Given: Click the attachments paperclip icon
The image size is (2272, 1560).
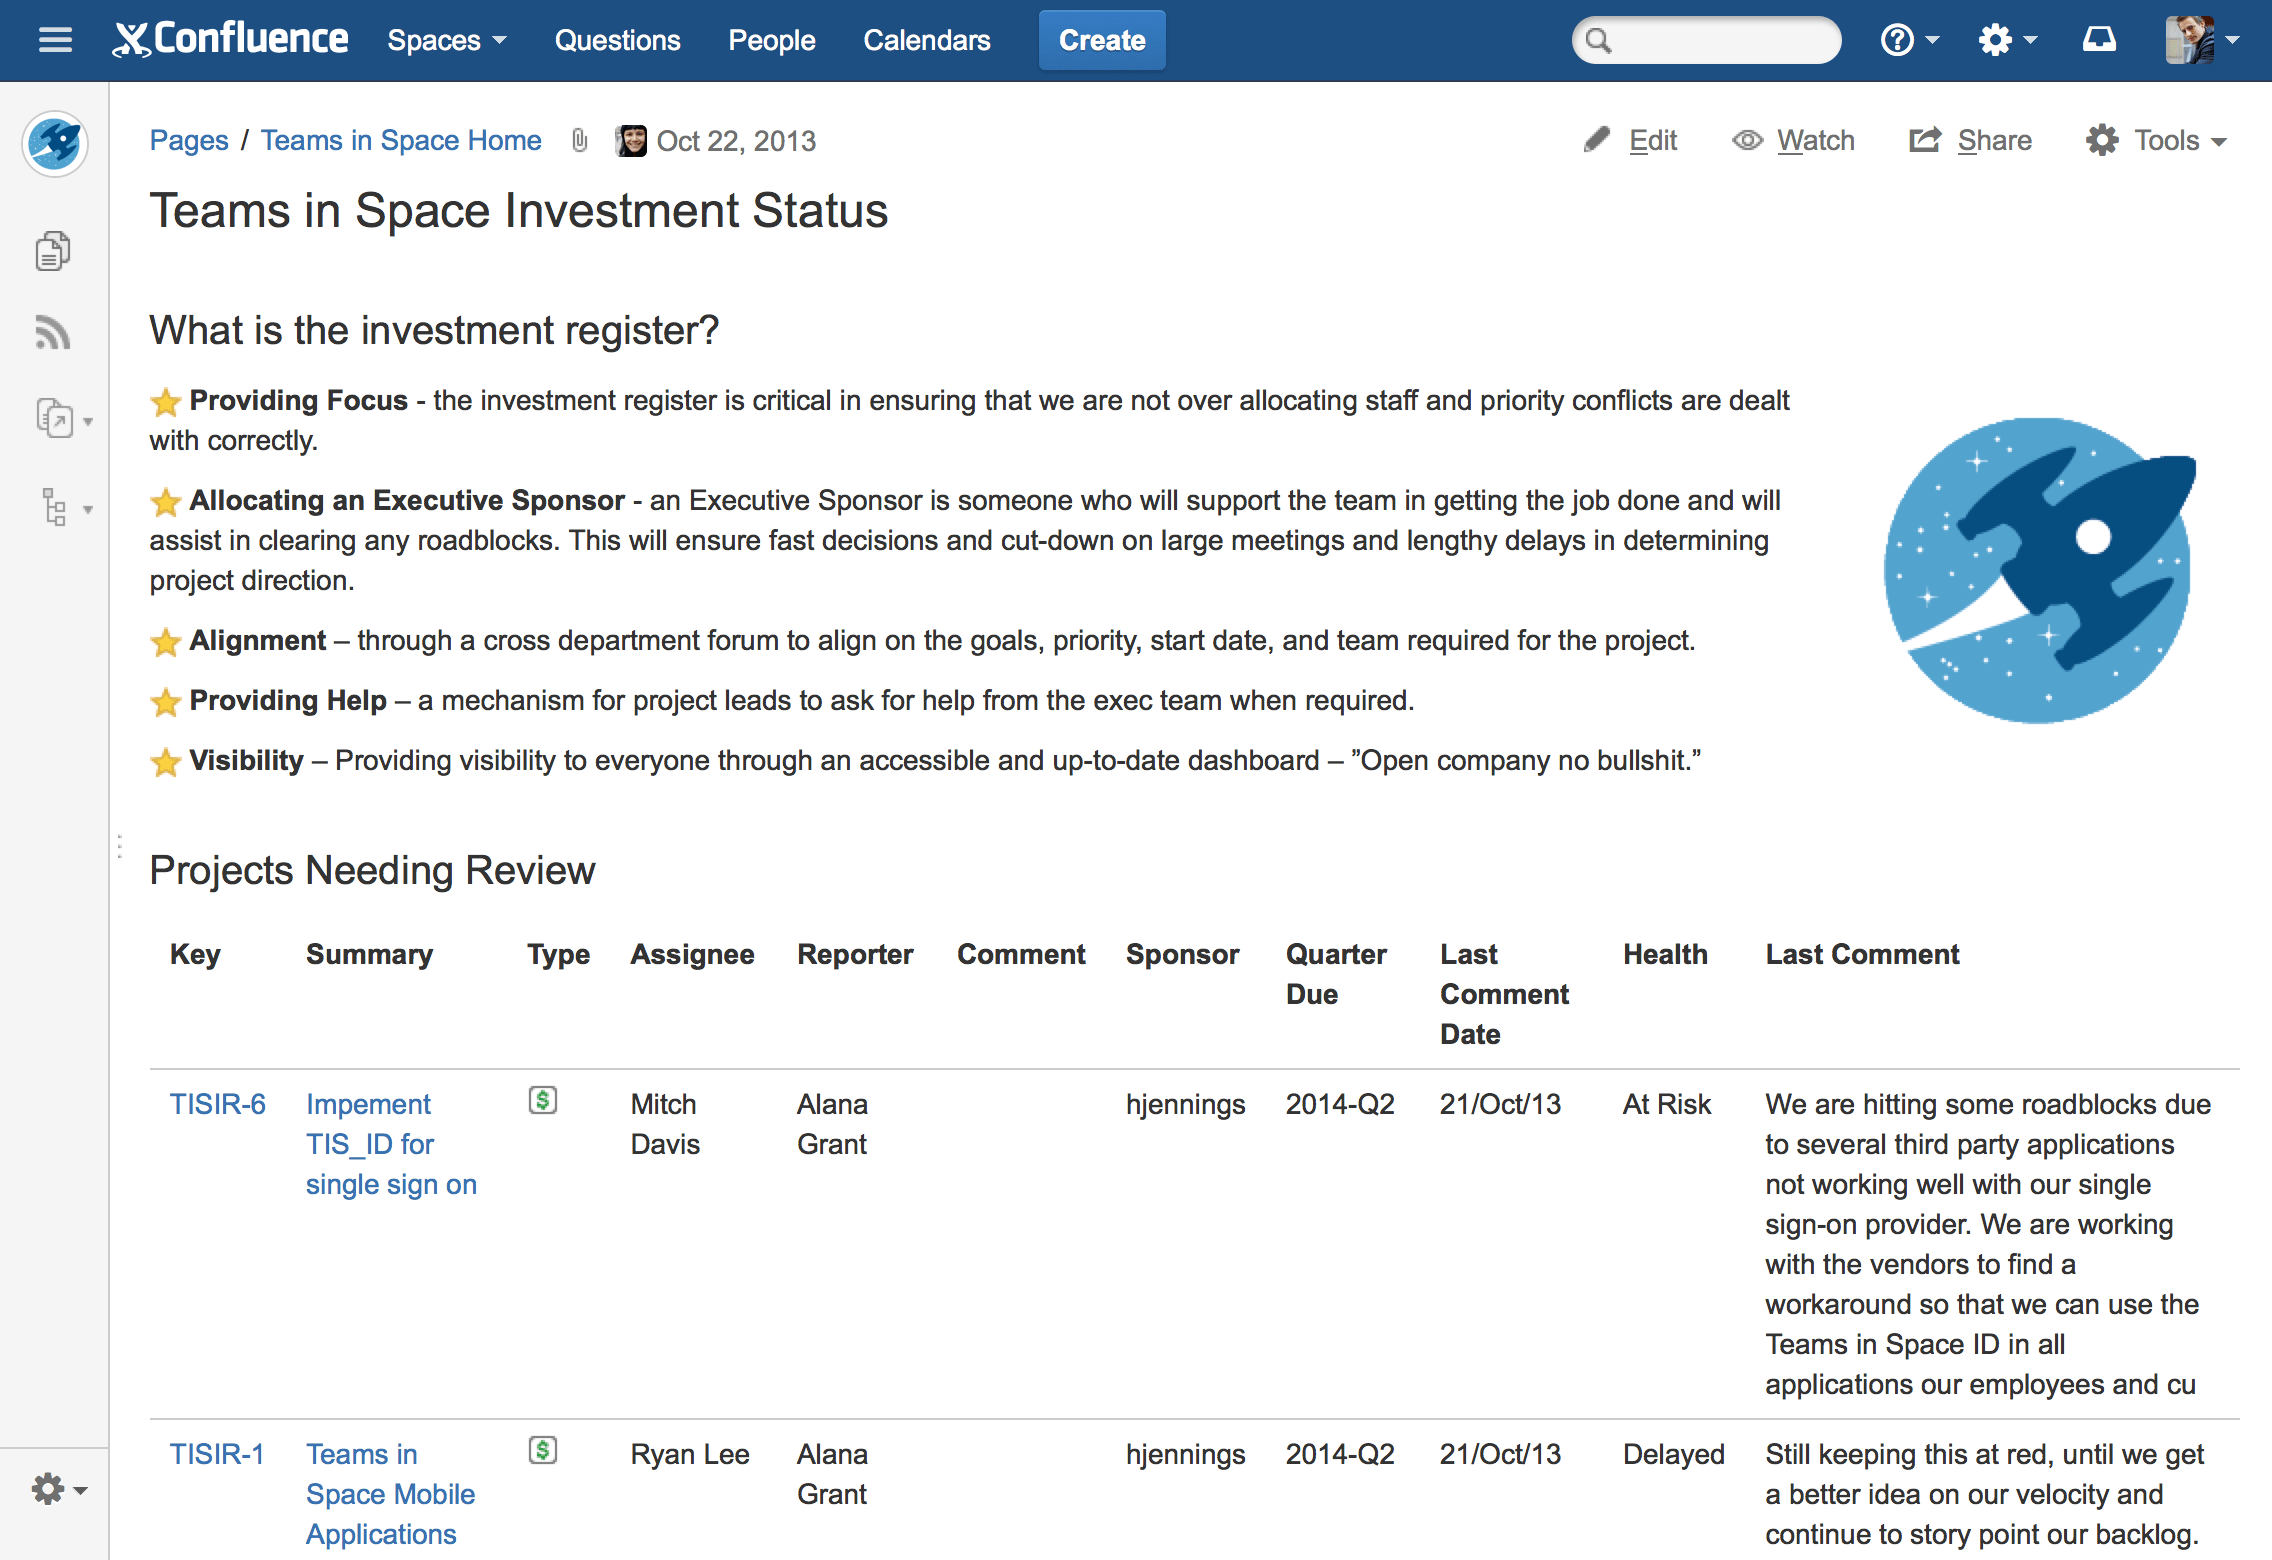Looking at the screenshot, I should coord(580,141).
